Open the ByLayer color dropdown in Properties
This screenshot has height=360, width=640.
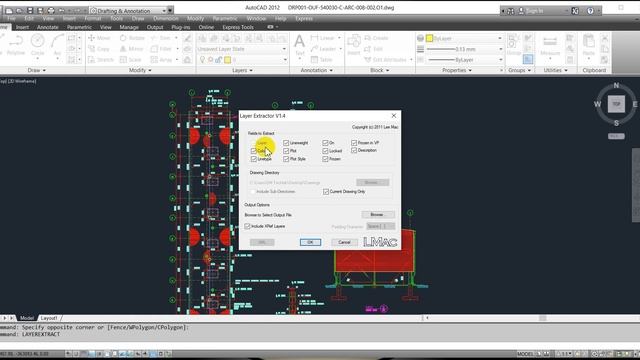[464, 38]
